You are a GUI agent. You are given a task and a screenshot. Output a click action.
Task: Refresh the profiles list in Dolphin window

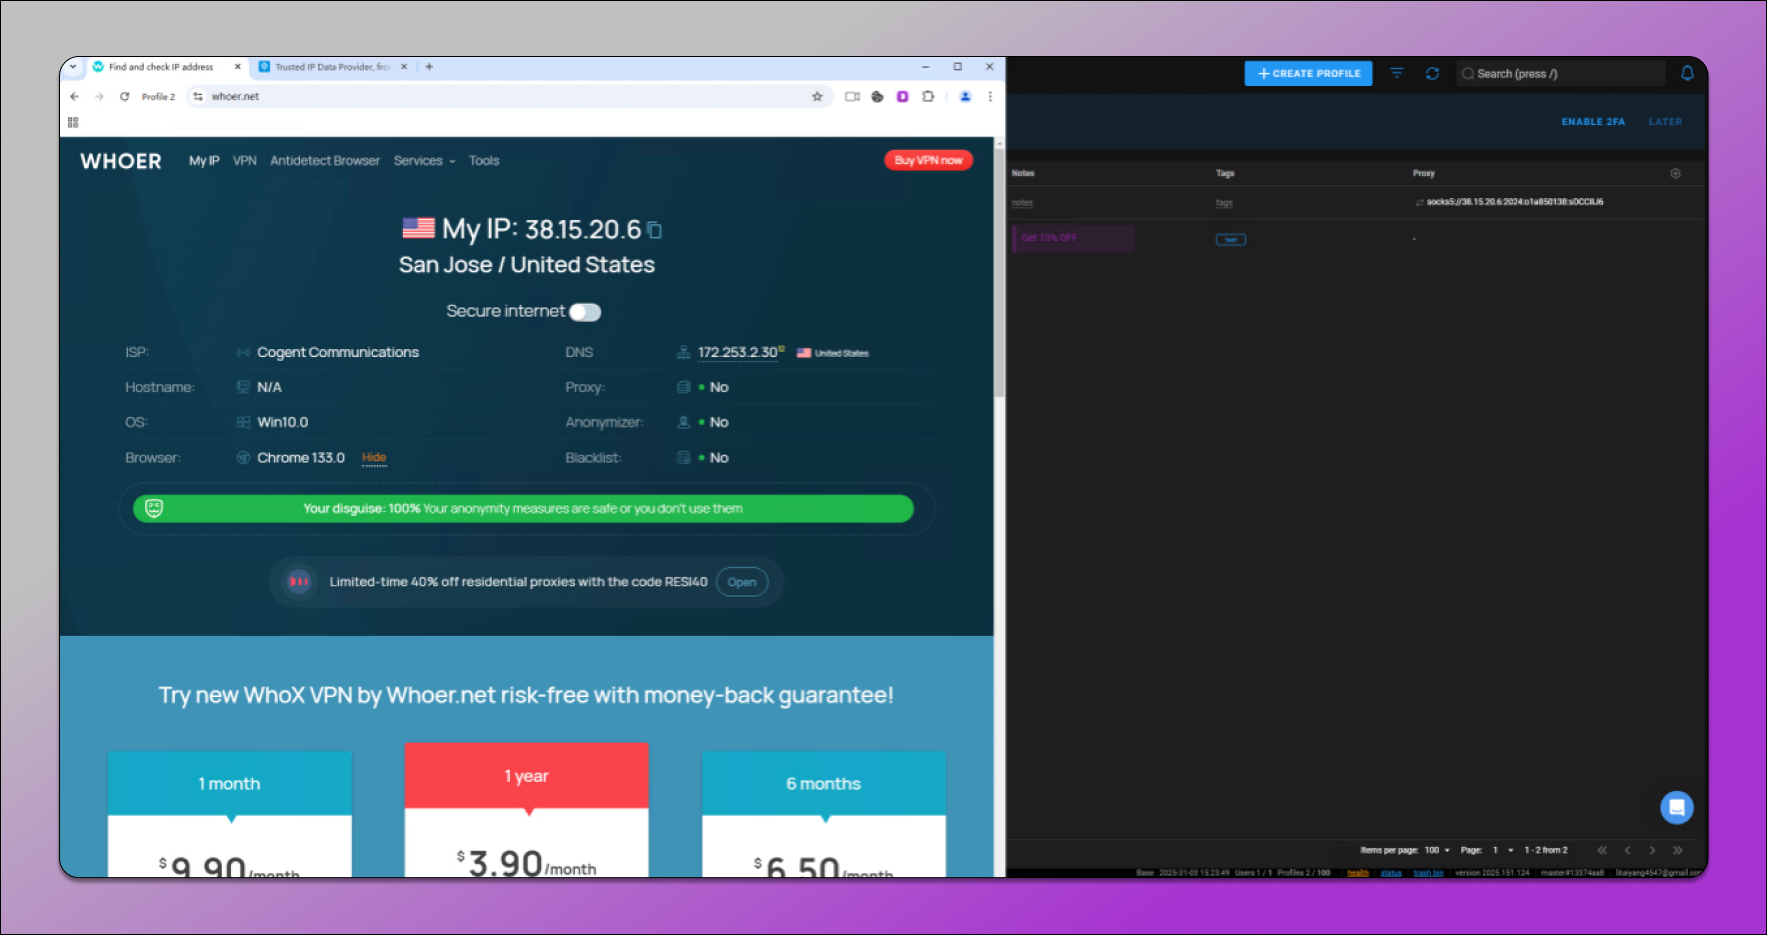pos(1432,73)
